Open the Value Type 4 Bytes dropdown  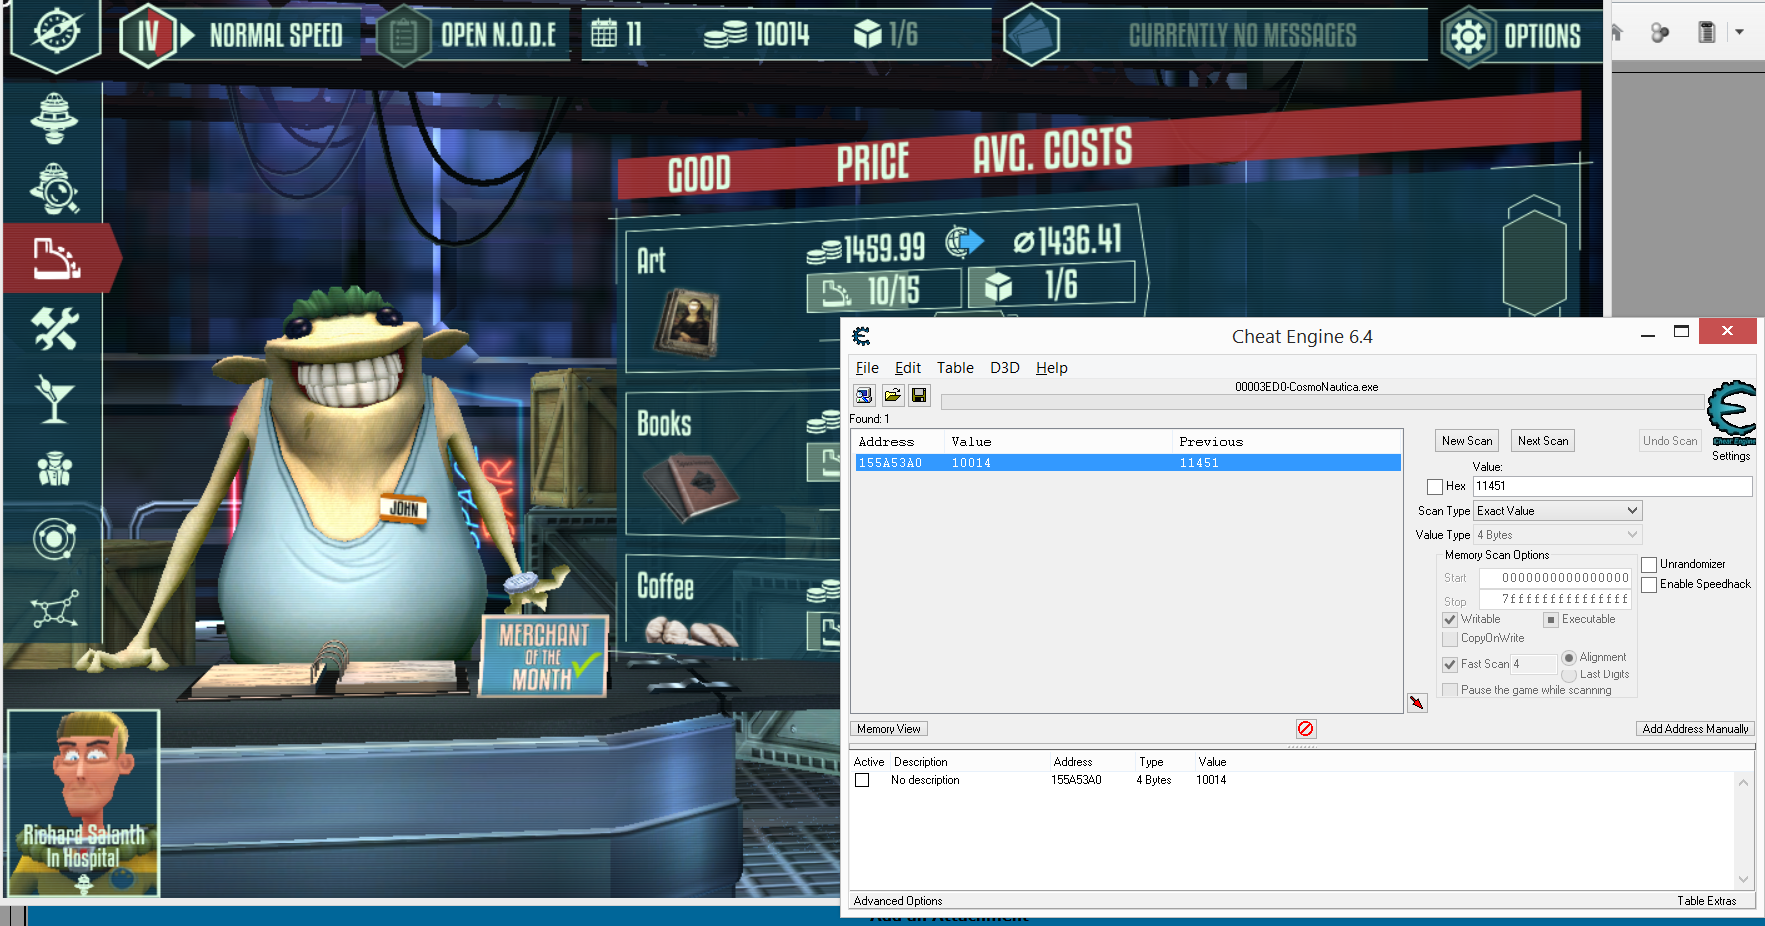(x=1558, y=535)
